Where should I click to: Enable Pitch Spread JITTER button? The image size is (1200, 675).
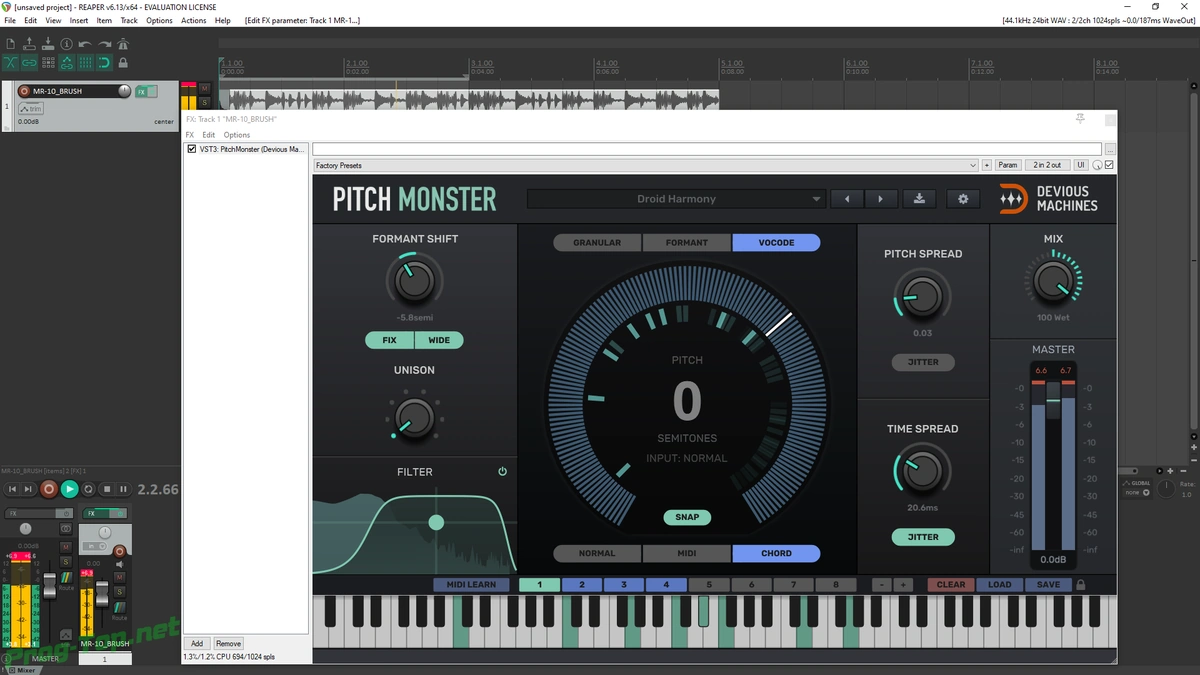[923, 362]
